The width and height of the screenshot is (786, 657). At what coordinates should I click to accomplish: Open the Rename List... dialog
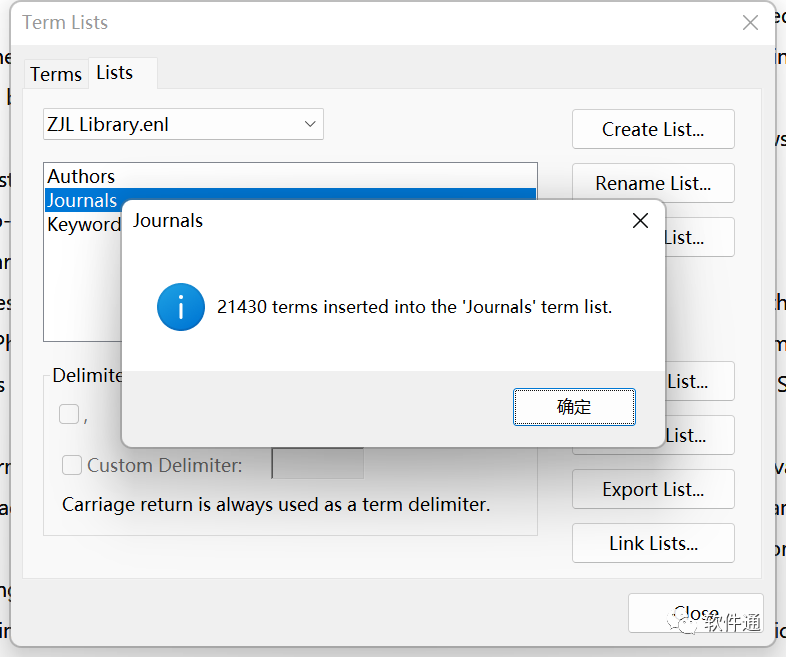pyautogui.click(x=653, y=183)
